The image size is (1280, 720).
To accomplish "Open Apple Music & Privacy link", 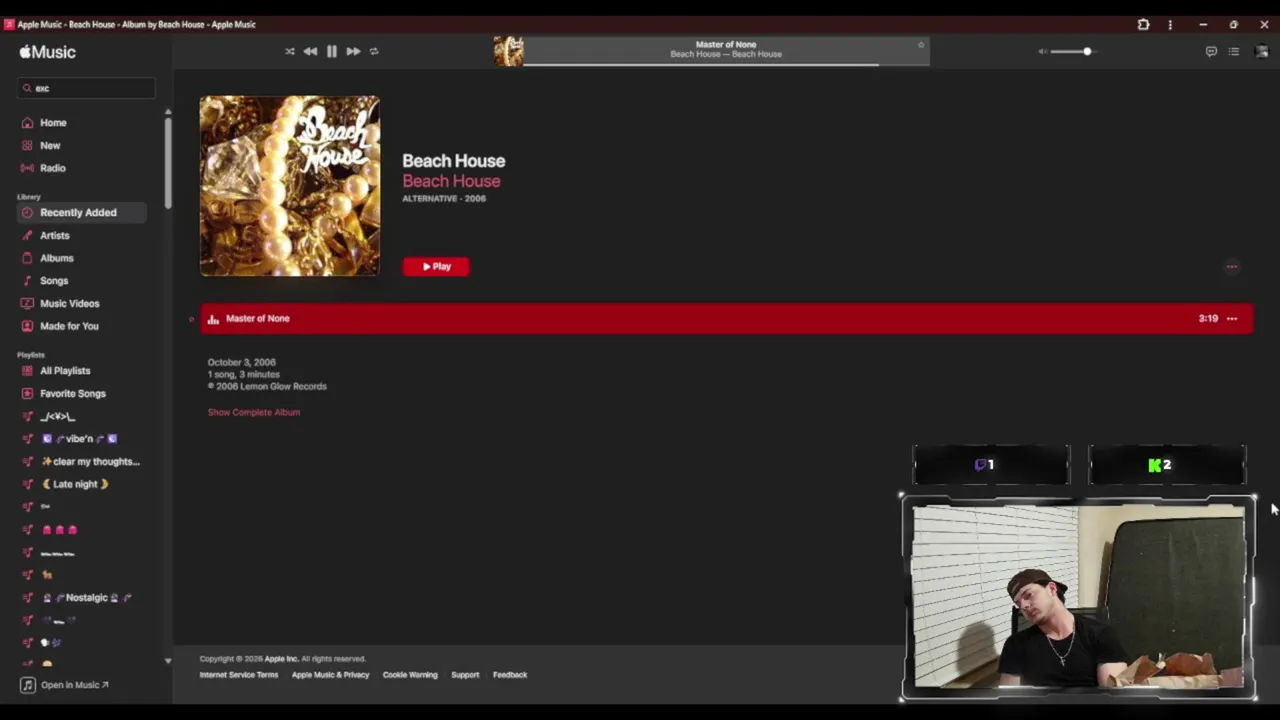I will (x=330, y=675).
